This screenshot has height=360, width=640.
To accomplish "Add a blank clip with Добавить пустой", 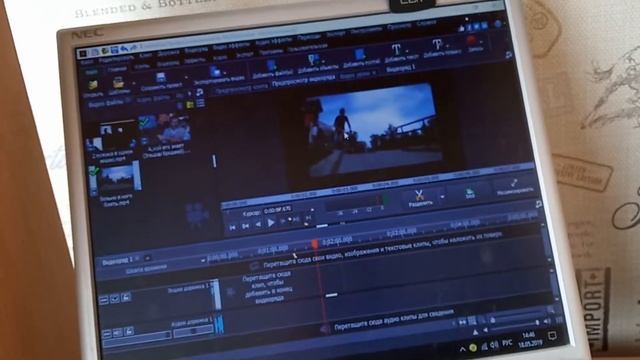I will pos(360,55).
